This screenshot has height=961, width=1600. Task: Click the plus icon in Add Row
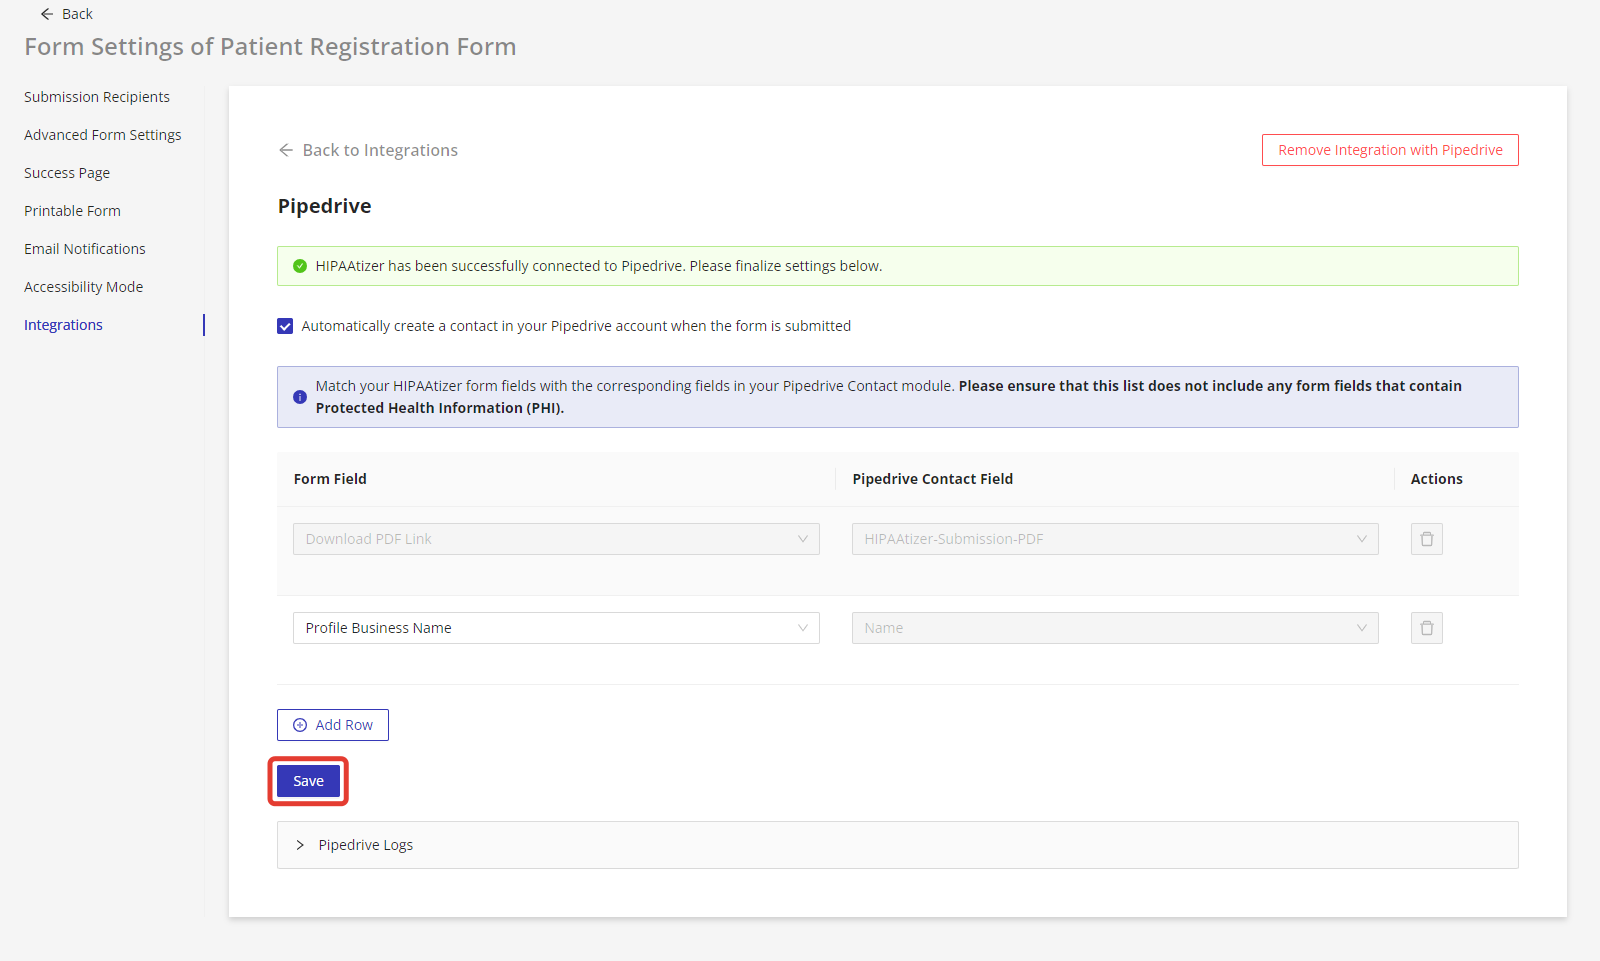point(300,725)
